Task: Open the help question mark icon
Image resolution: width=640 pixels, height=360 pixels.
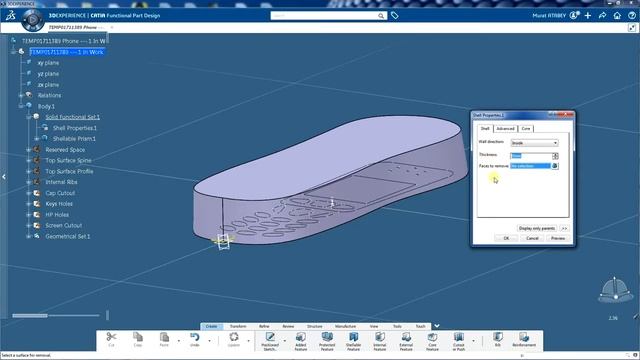Action: point(632,16)
